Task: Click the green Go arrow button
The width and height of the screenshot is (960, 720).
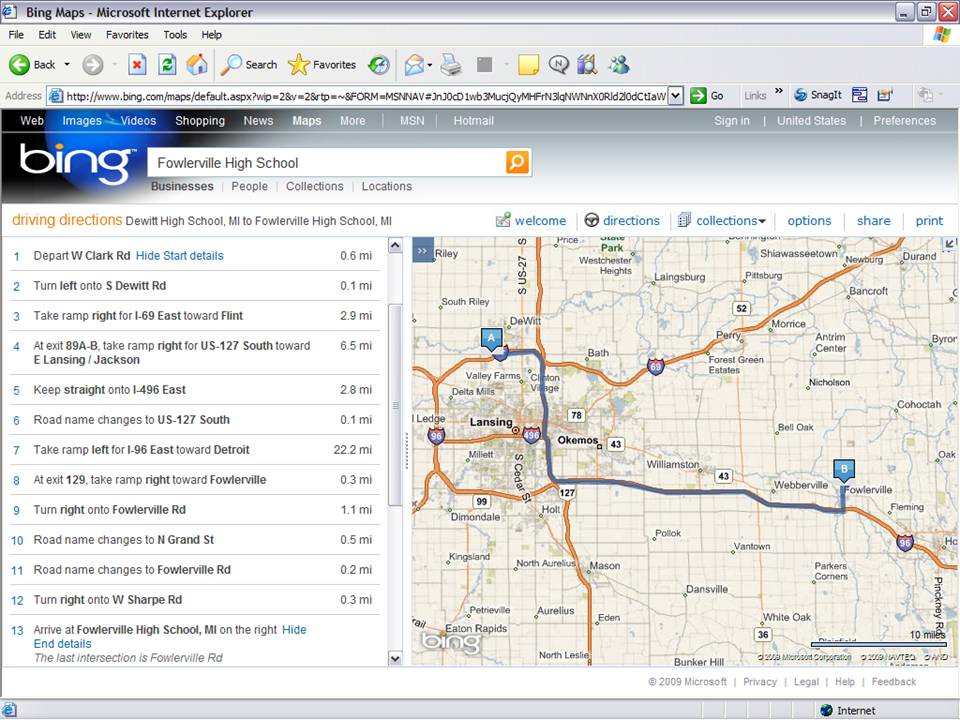Action: click(x=707, y=96)
